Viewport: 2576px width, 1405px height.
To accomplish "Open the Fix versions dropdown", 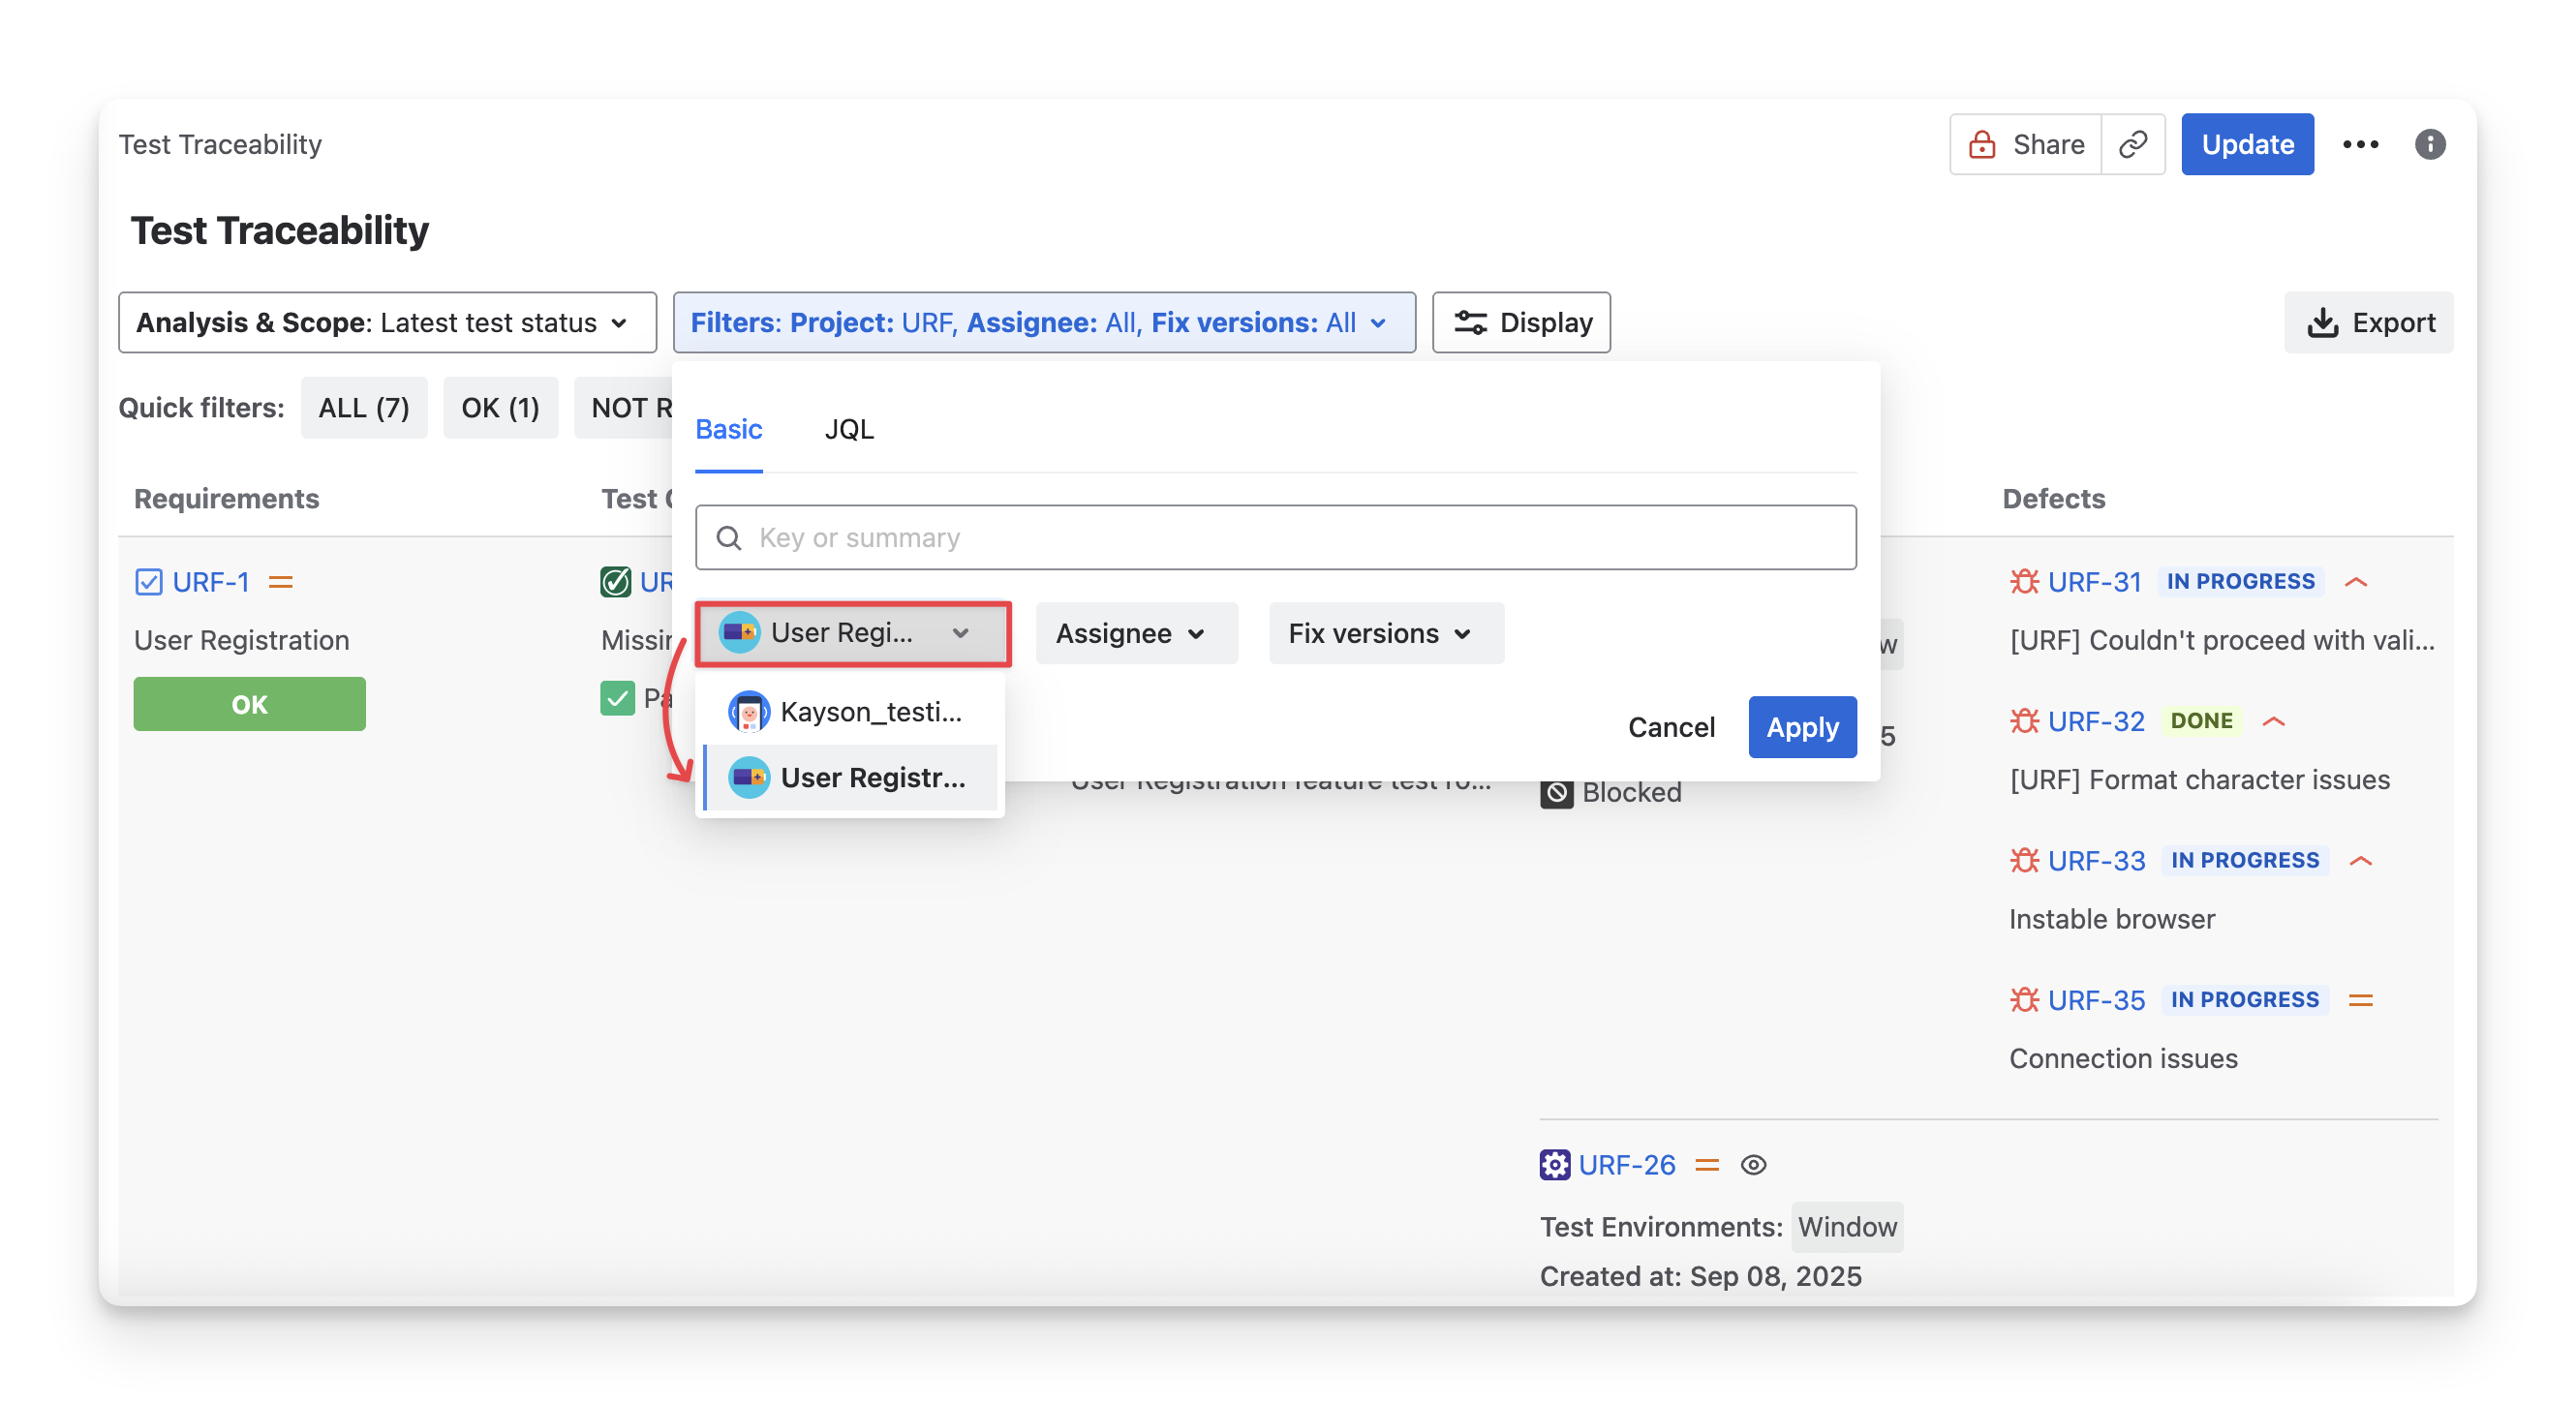I will tap(1385, 633).
